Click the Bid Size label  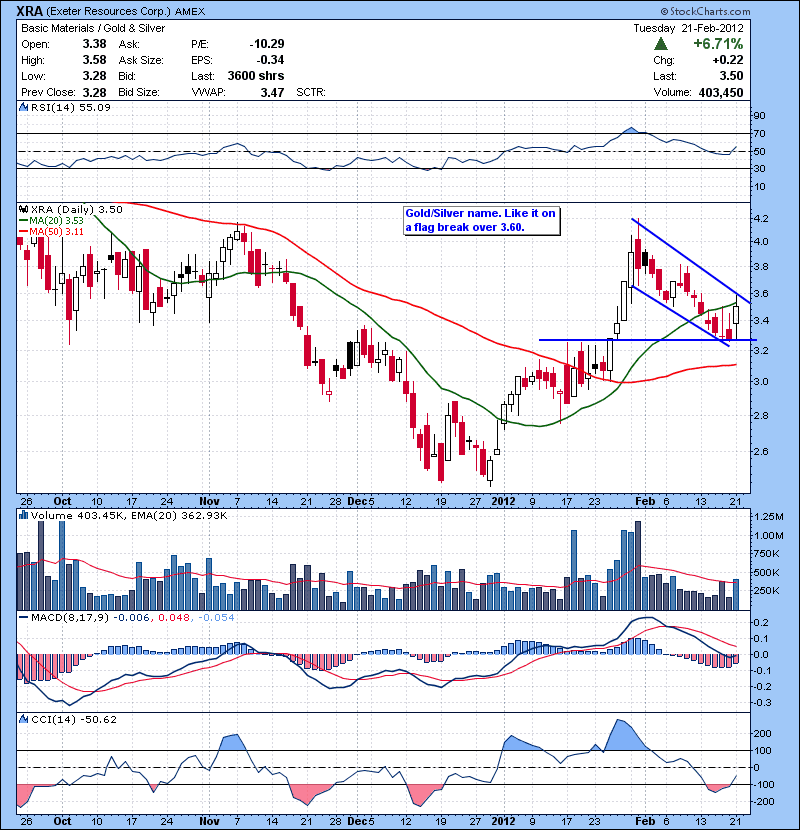[139, 92]
